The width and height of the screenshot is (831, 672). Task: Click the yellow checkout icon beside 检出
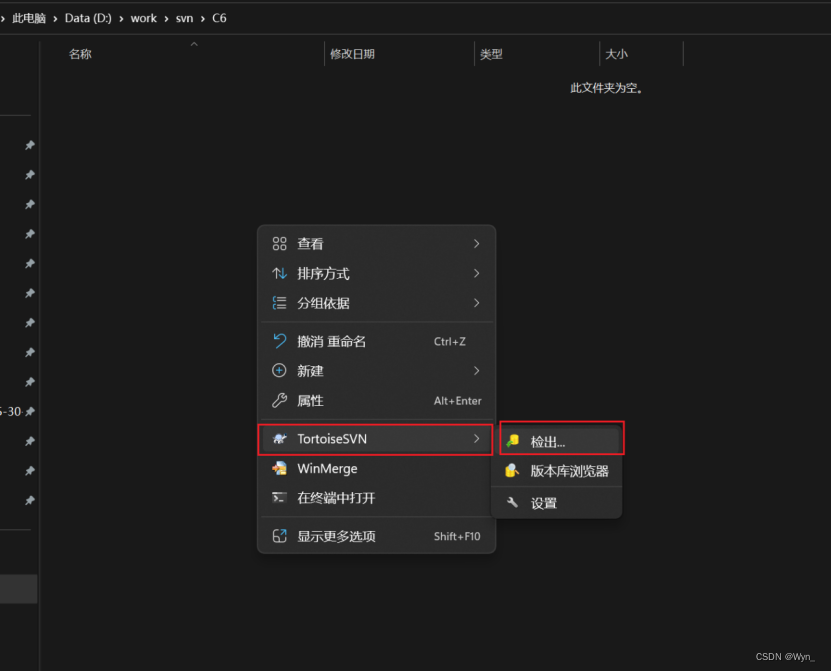[513, 438]
